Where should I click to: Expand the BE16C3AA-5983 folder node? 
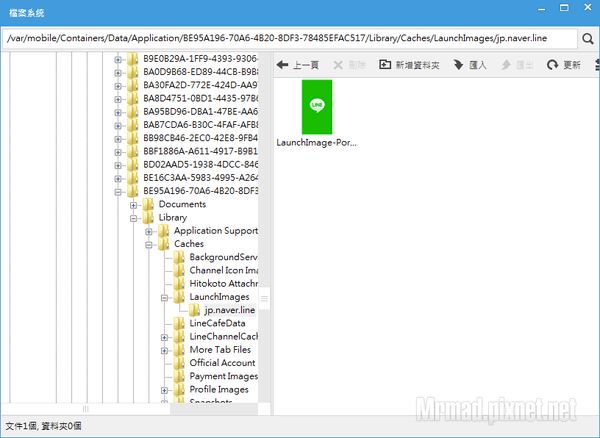118,179
